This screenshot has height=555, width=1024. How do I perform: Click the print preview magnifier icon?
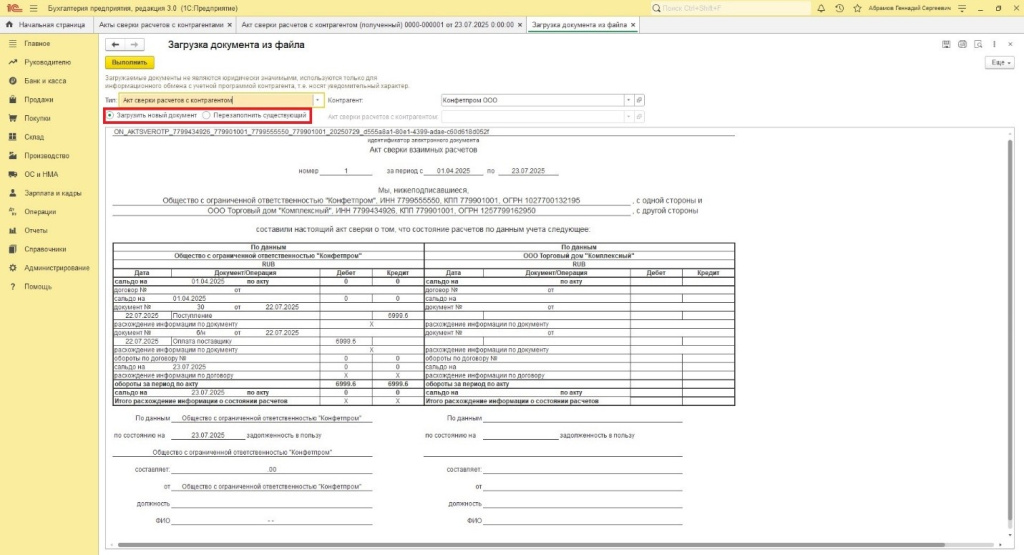(x=977, y=44)
